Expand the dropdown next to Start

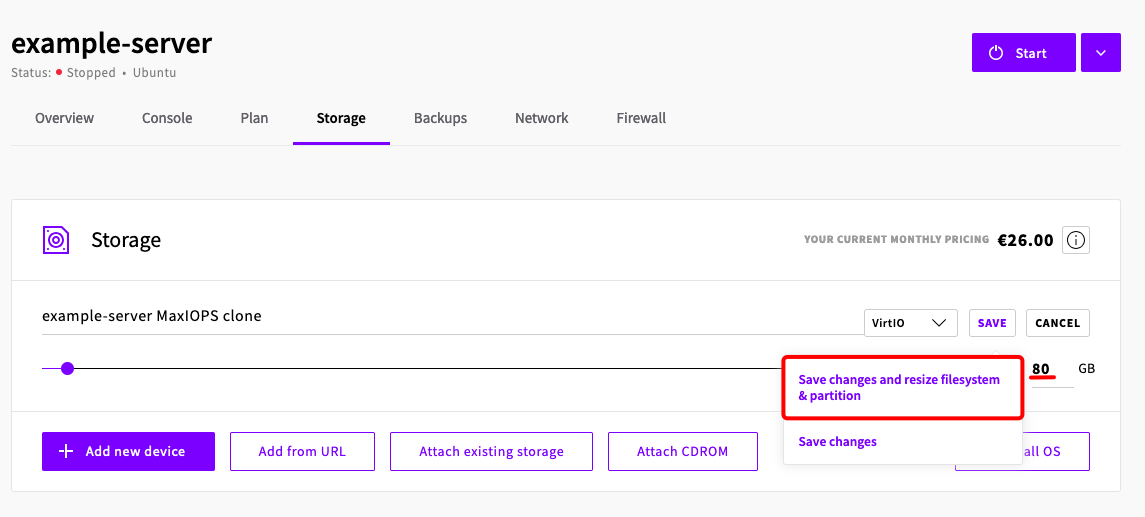click(x=1100, y=53)
